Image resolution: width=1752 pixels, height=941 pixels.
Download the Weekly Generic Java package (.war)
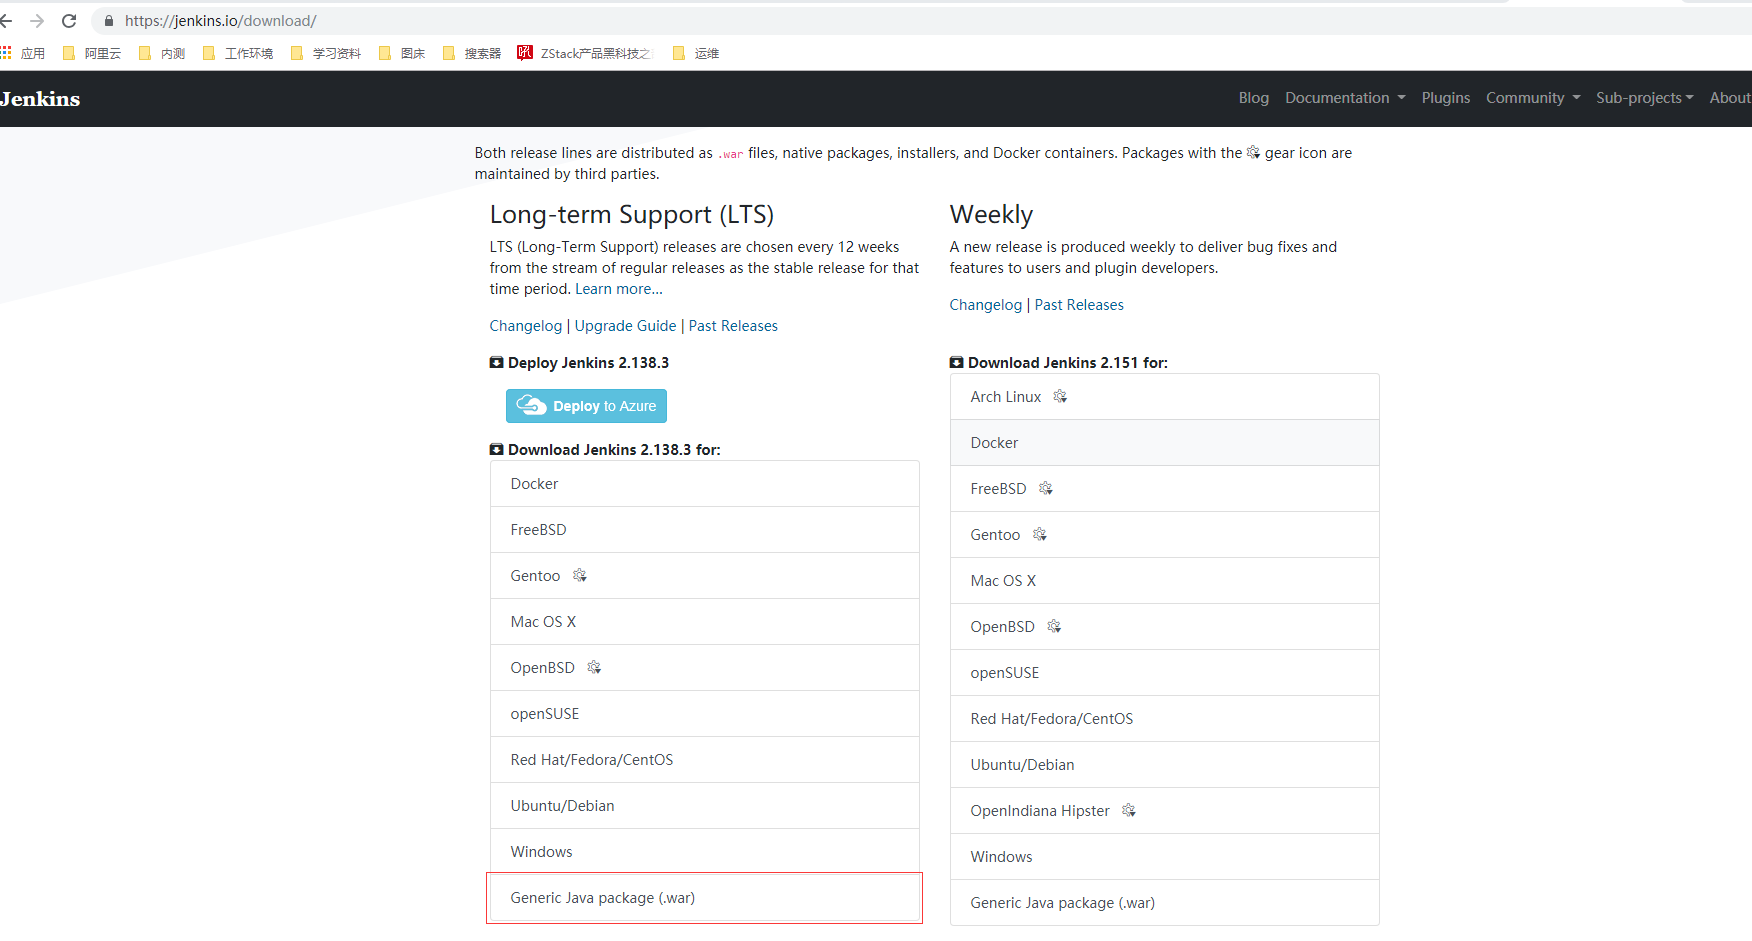1165,903
